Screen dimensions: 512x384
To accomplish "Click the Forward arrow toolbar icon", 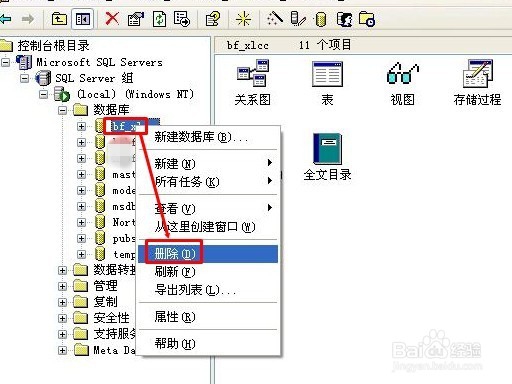I will [28, 19].
